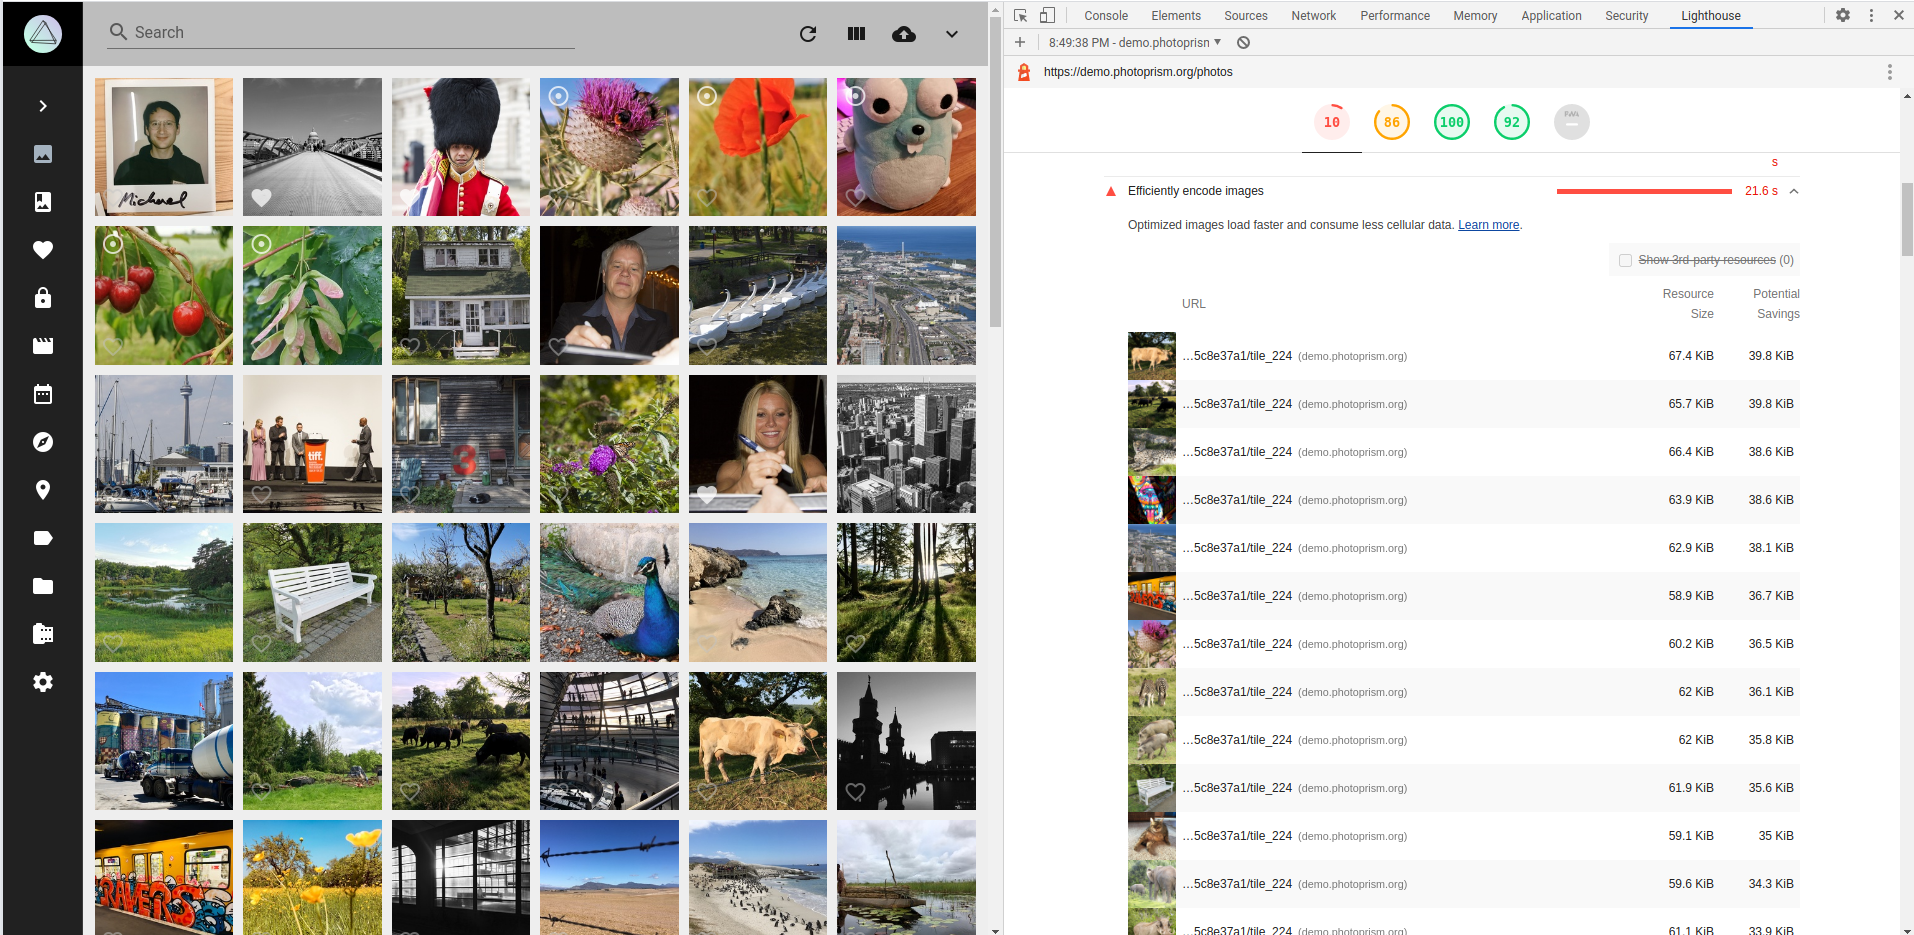
Task: Expand the search filter chevron
Action: 950,33
